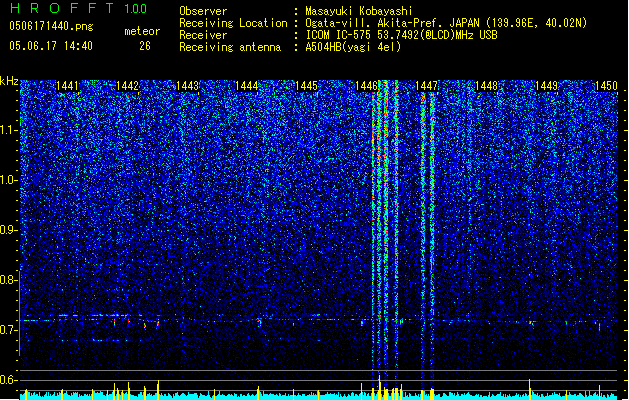Click the 1441 time marker

point(67,86)
